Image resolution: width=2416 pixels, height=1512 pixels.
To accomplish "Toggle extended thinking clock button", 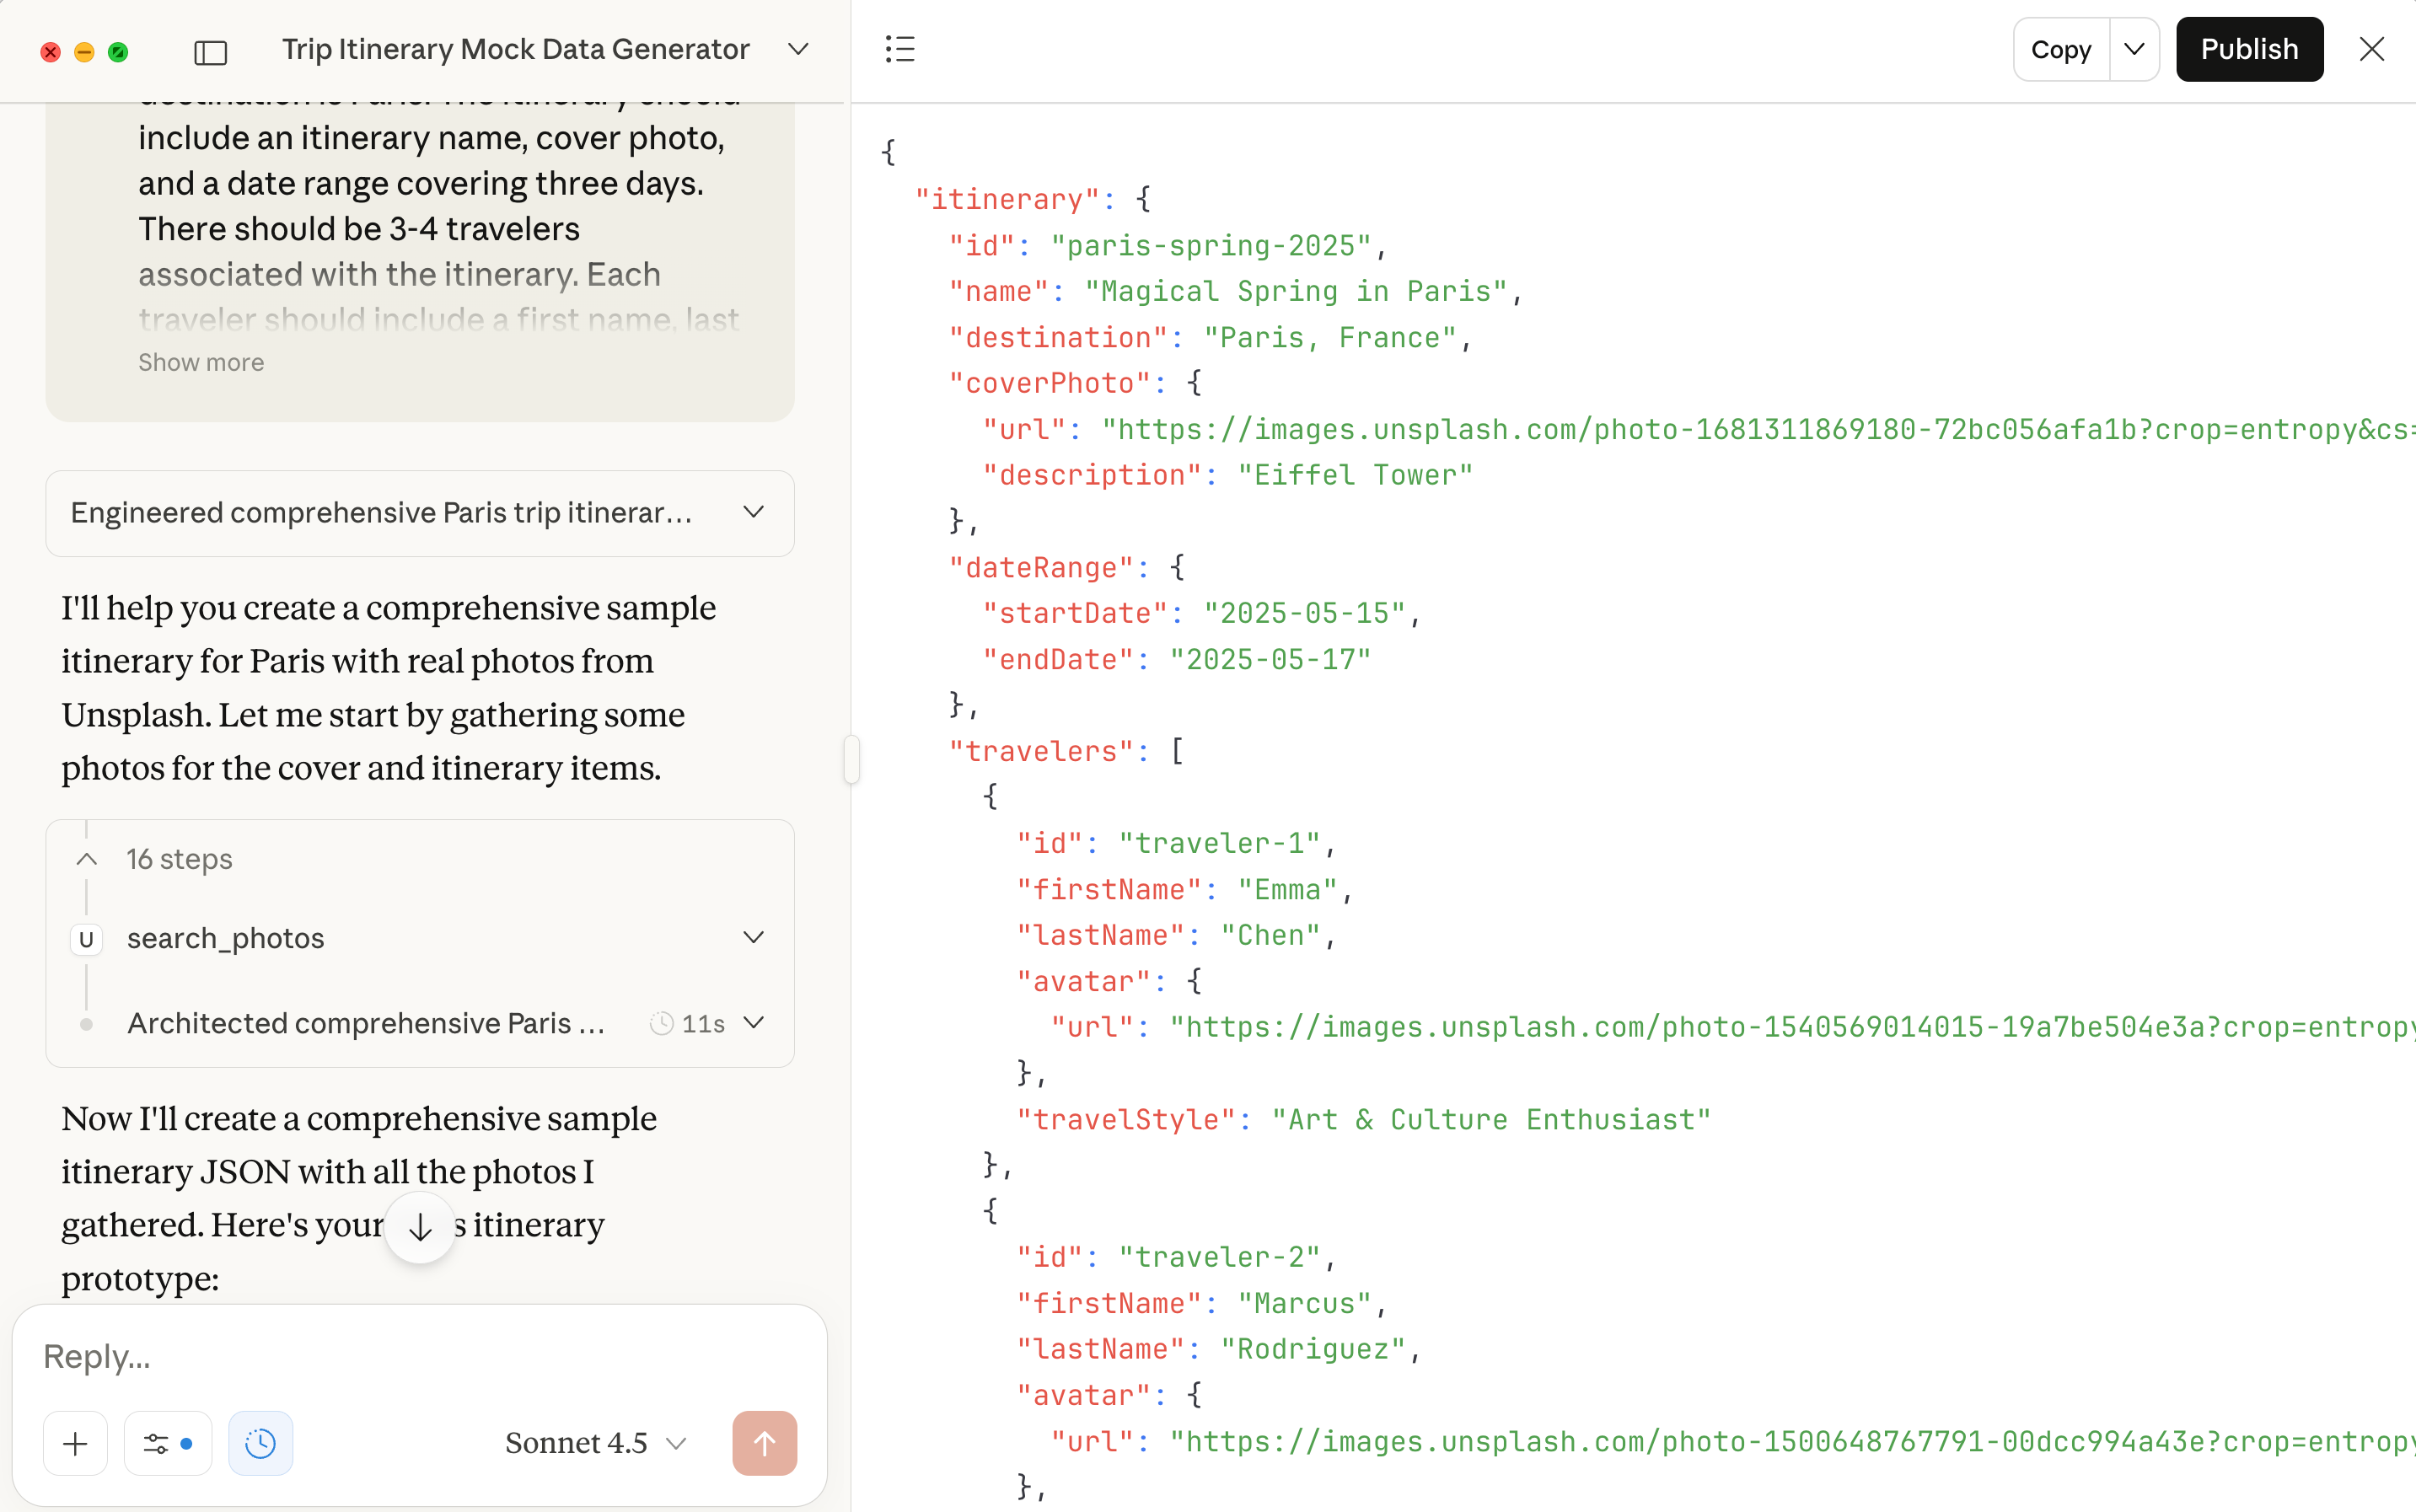I will click(x=260, y=1442).
